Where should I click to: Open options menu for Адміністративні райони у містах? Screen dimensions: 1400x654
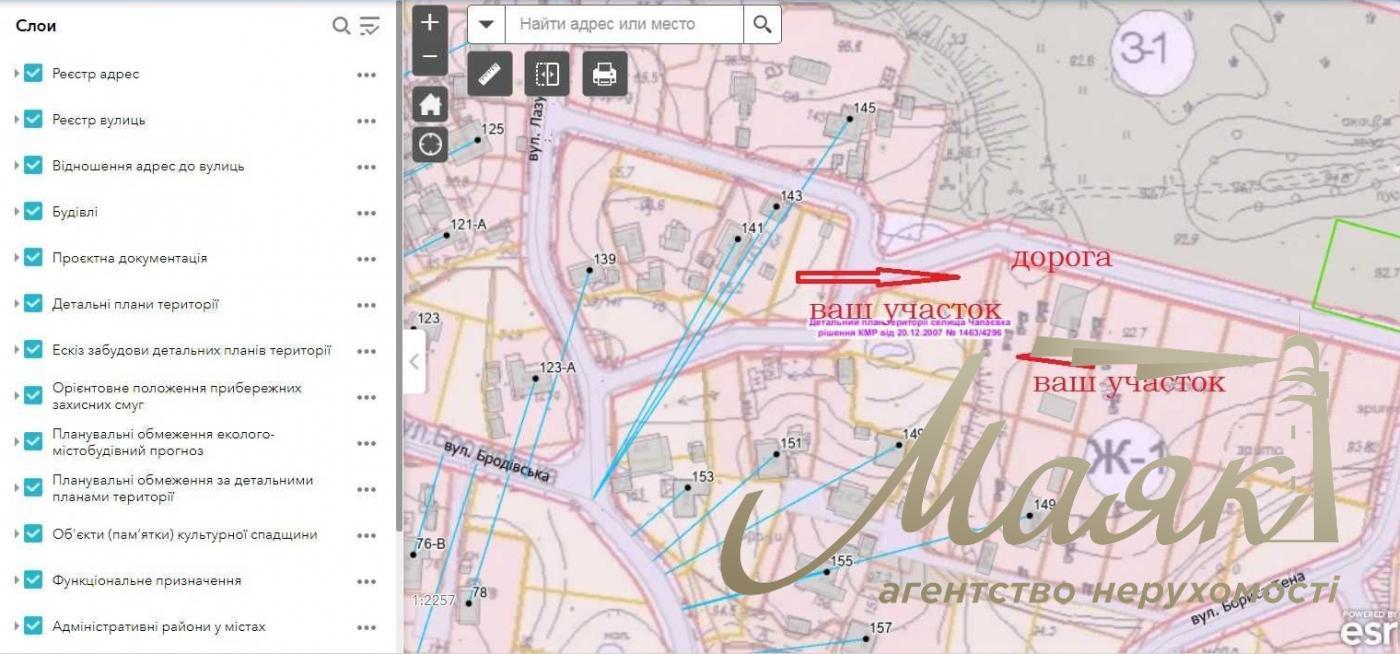click(366, 627)
